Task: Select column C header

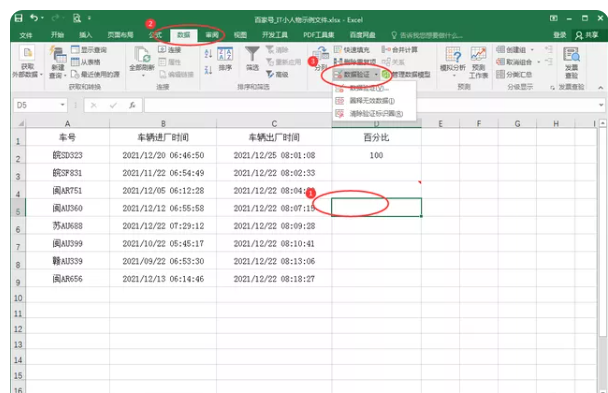Action: 274,123
